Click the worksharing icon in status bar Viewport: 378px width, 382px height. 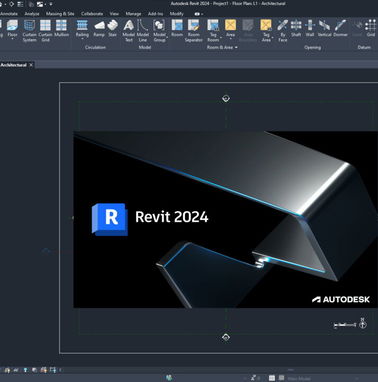[x=169, y=378]
